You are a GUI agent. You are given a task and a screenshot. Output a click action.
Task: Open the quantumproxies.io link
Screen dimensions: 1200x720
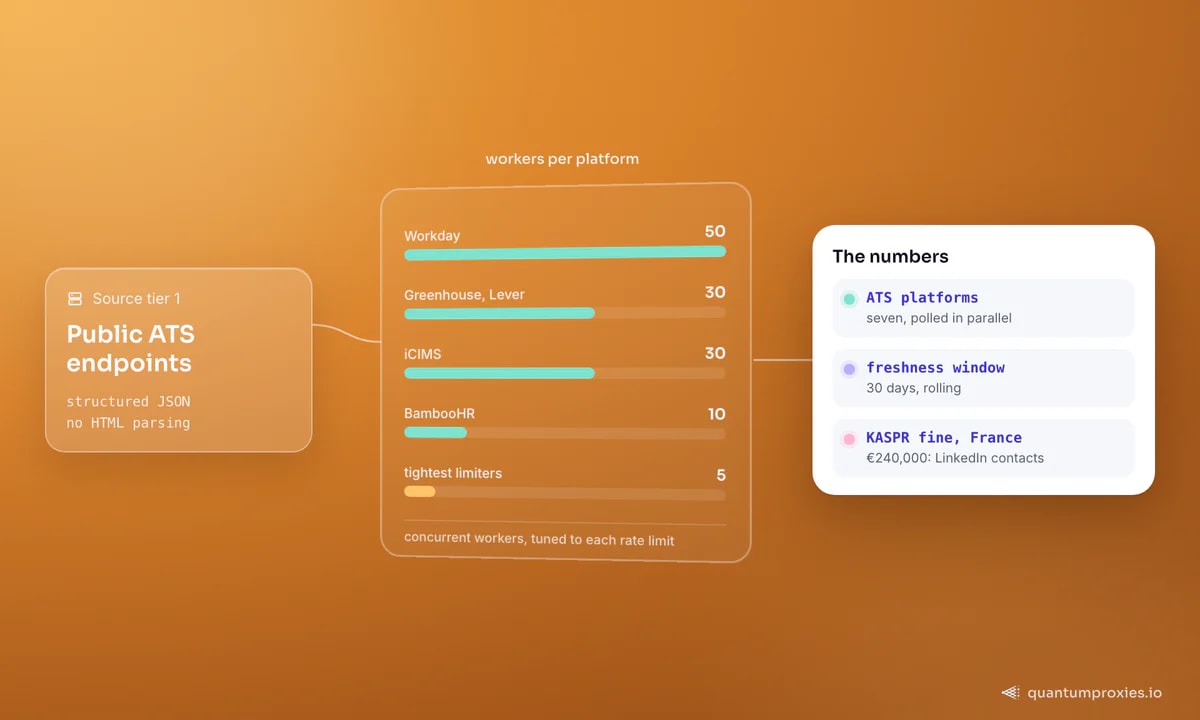(x=1094, y=692)
